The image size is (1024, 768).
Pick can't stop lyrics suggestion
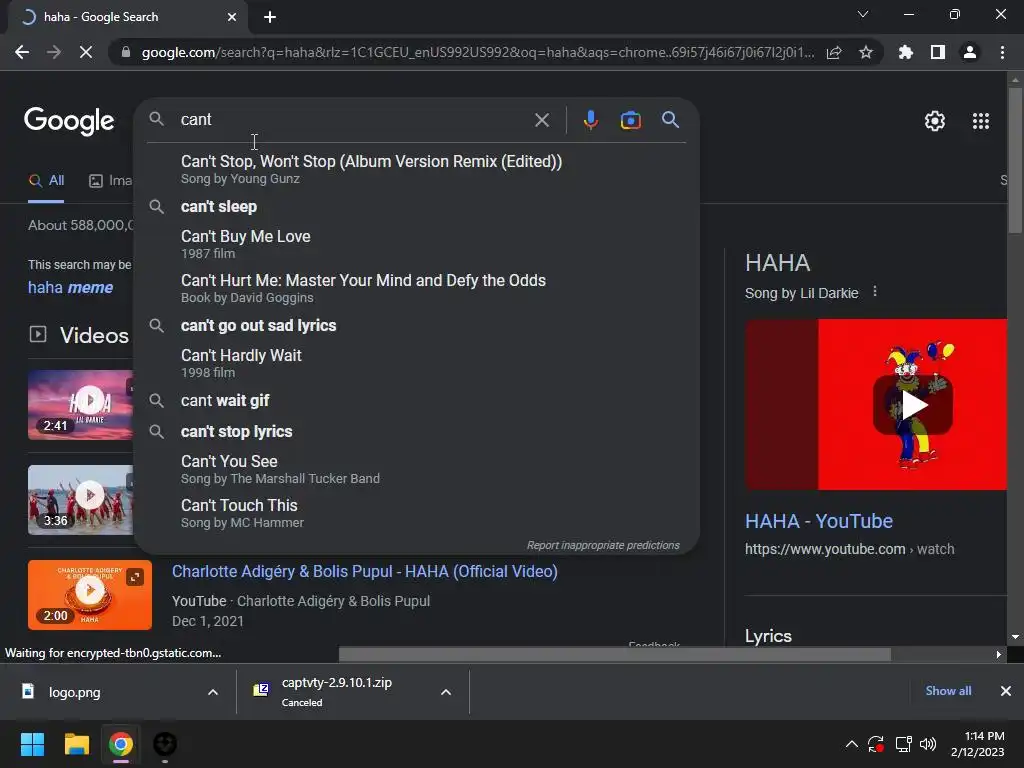(417, 432)
